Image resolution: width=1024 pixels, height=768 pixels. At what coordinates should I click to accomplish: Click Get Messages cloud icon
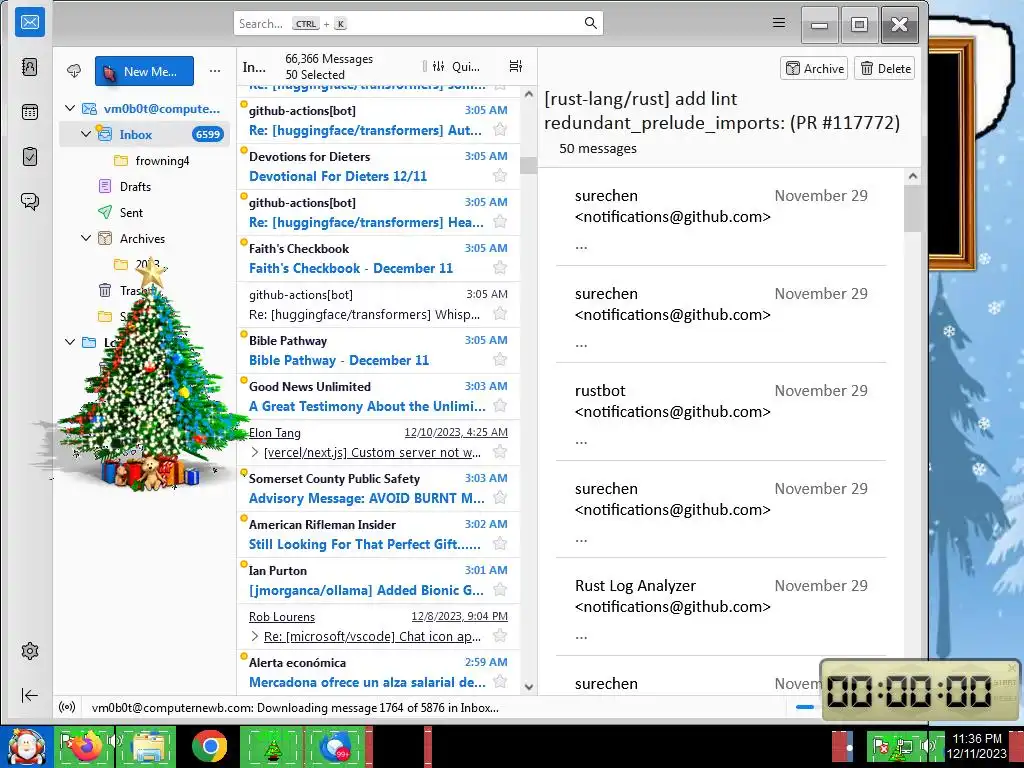pos(74,71)
